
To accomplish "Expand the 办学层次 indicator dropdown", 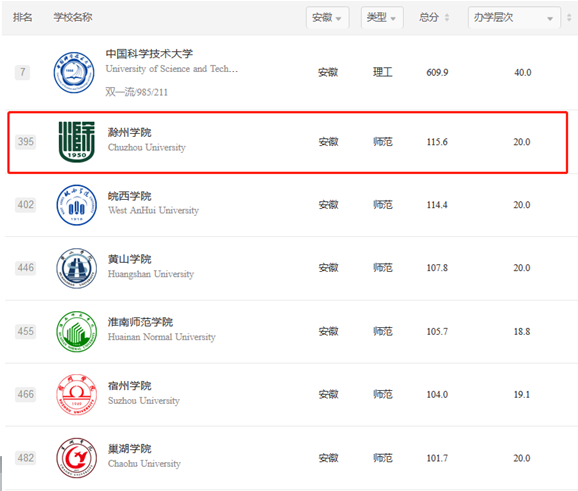I will [x=514, y=17].
